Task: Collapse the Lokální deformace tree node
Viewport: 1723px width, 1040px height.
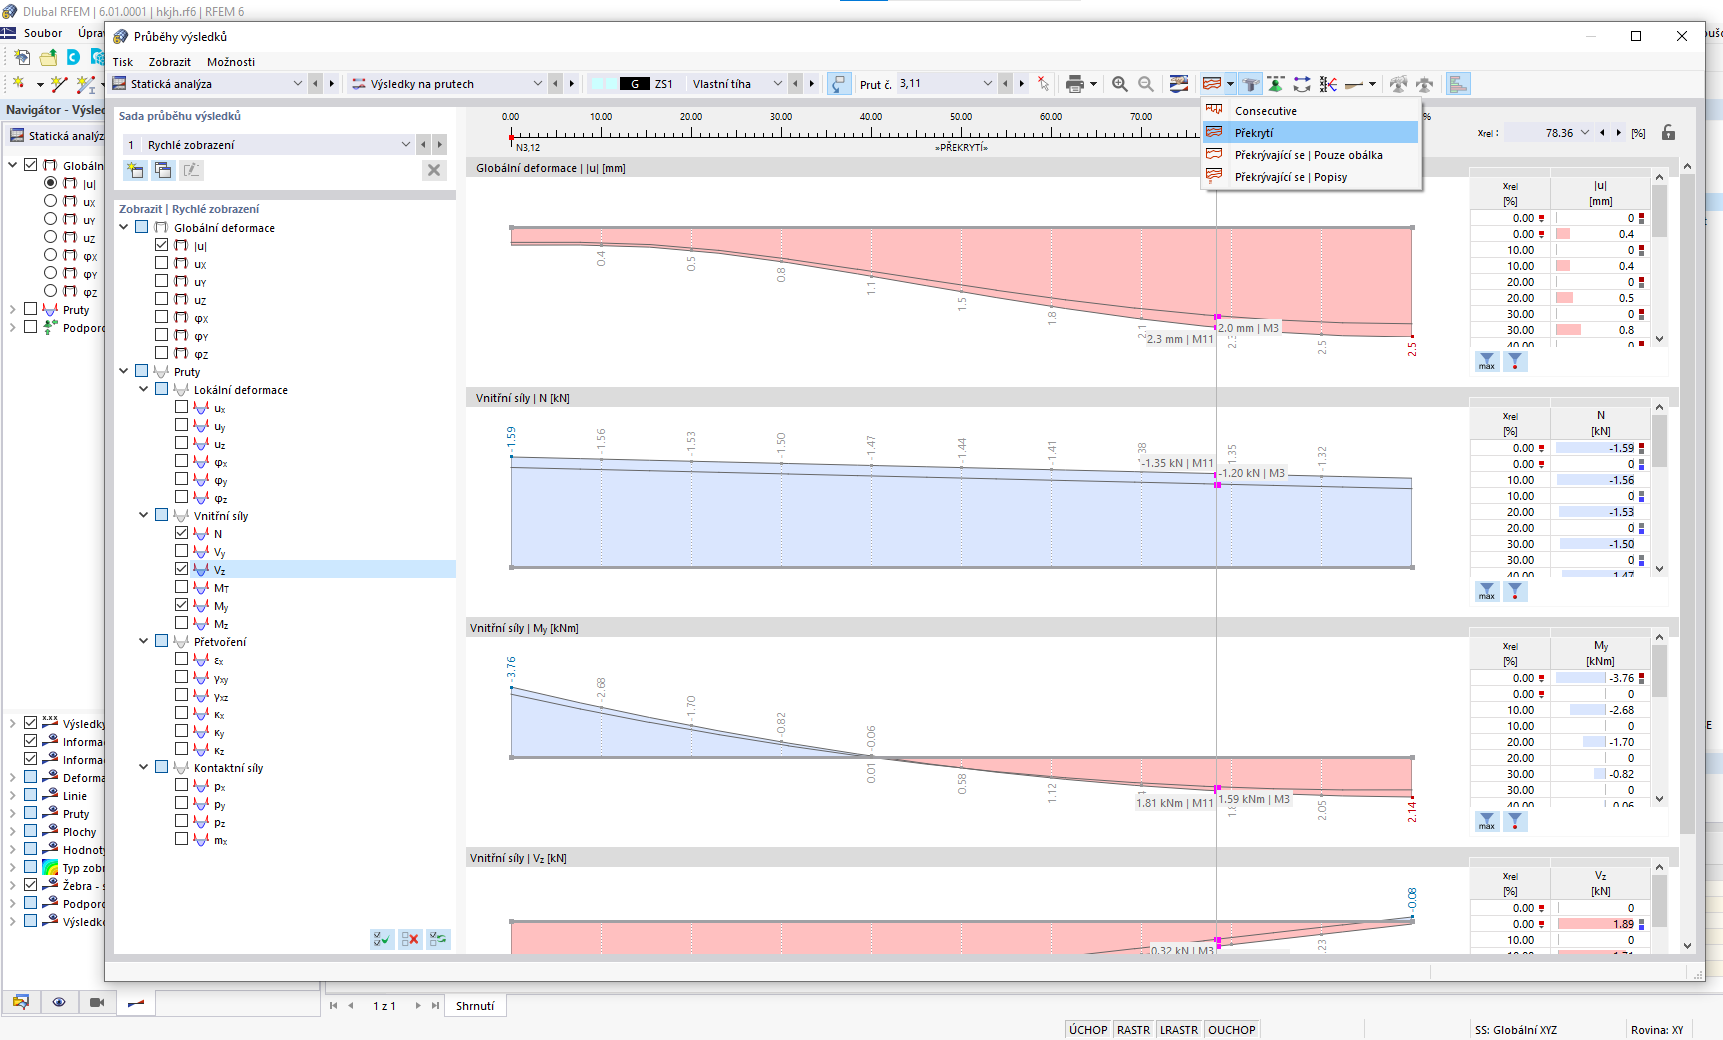Action: click(144, 389)
